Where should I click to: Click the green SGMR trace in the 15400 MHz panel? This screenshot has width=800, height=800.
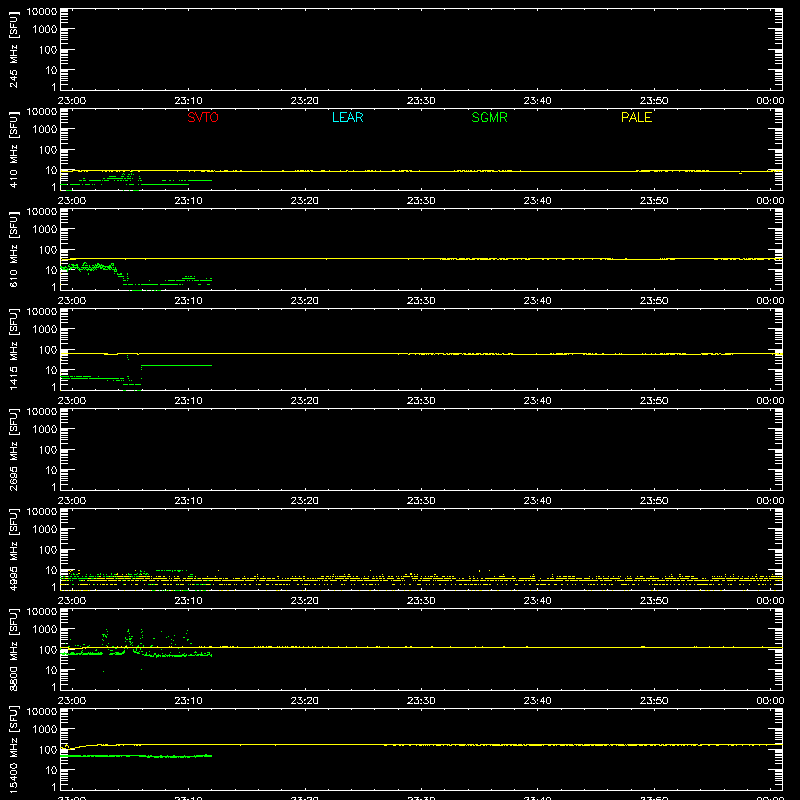(x=136, y=756)
